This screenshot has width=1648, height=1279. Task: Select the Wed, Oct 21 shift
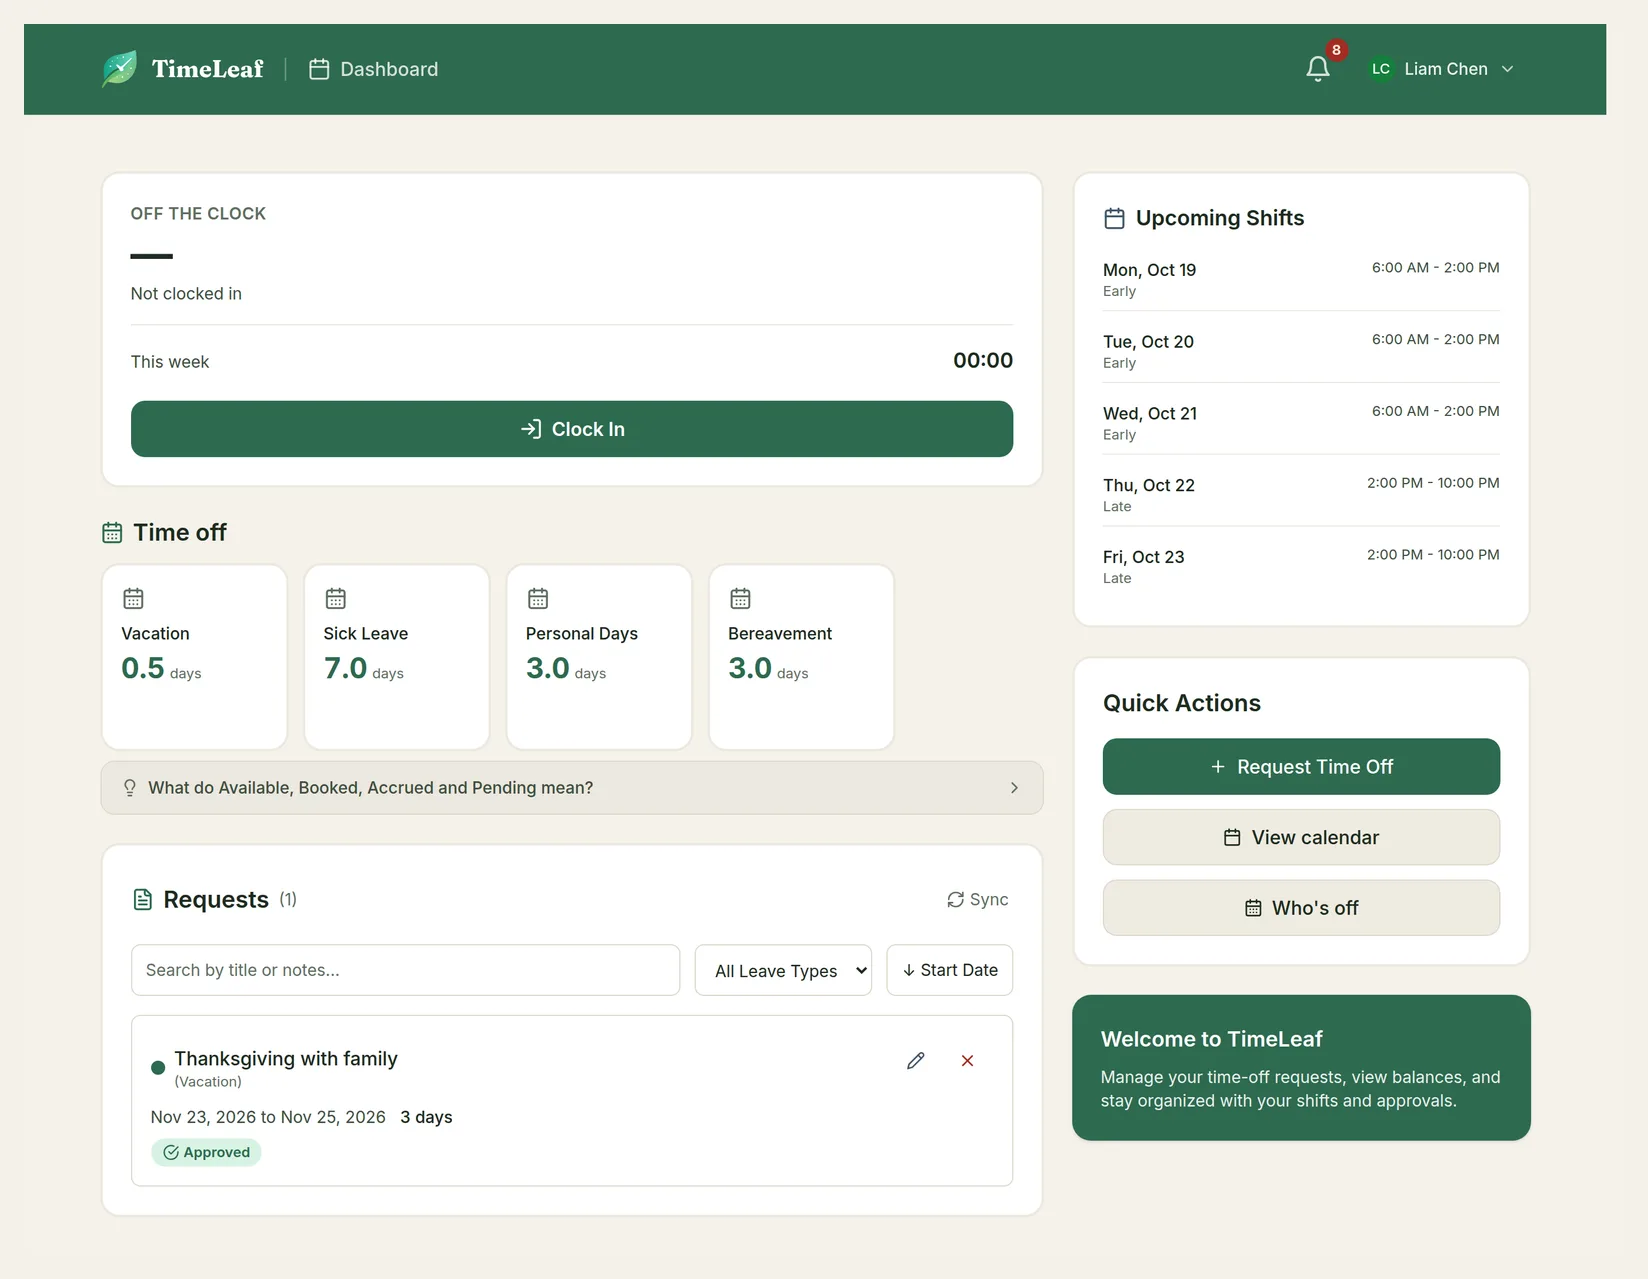click(x=1301, y=423)
